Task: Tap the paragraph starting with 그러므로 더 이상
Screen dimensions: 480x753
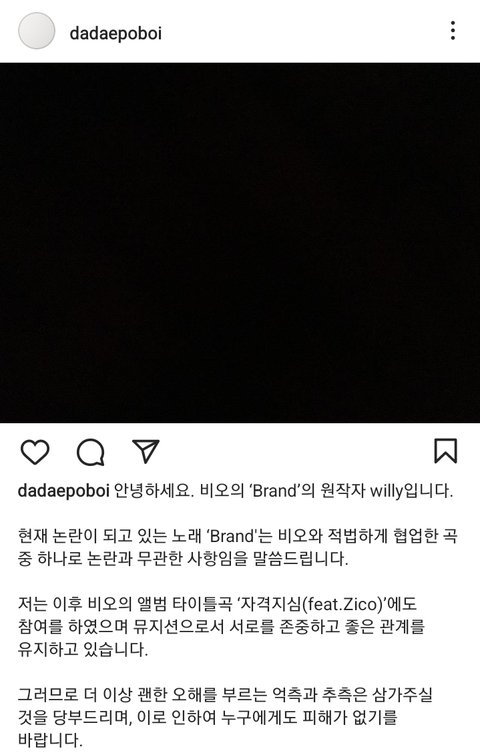Action: click(225, 717)
